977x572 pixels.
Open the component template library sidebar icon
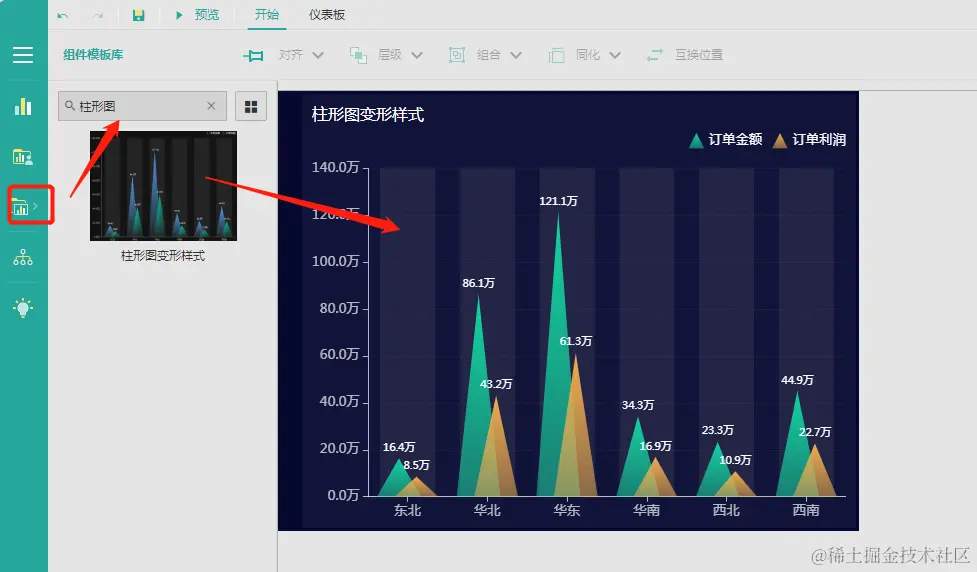[21, 207]
